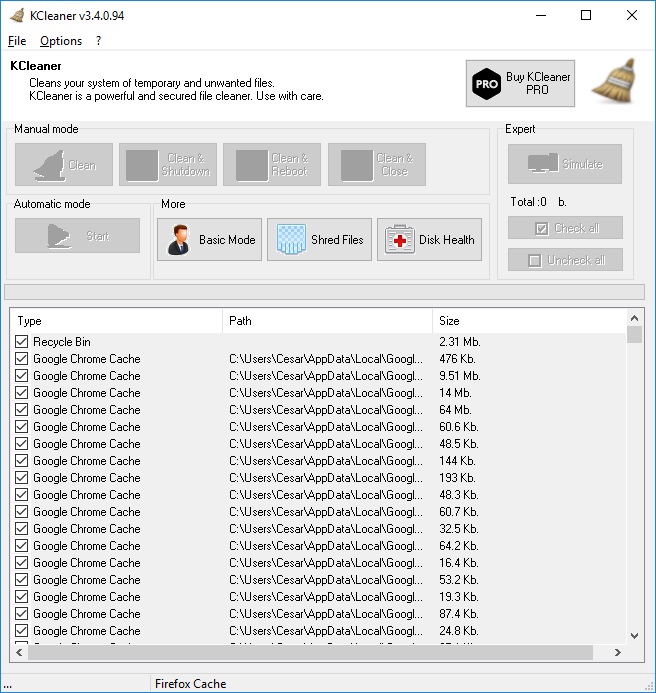Click the Basic Mode businessman icon
Screen dimensions: 656x693
pyautogui.click(x=179, y=240)
